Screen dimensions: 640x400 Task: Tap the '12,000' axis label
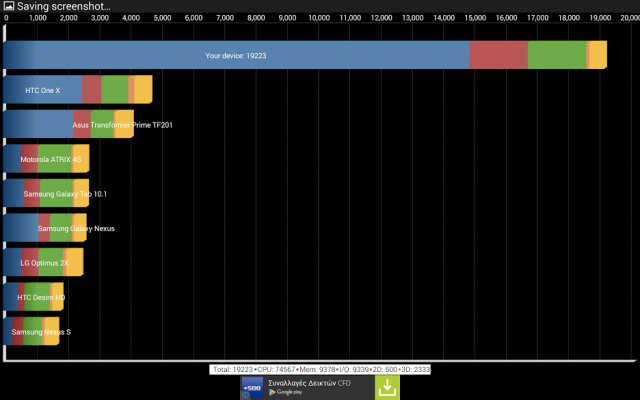381,18
